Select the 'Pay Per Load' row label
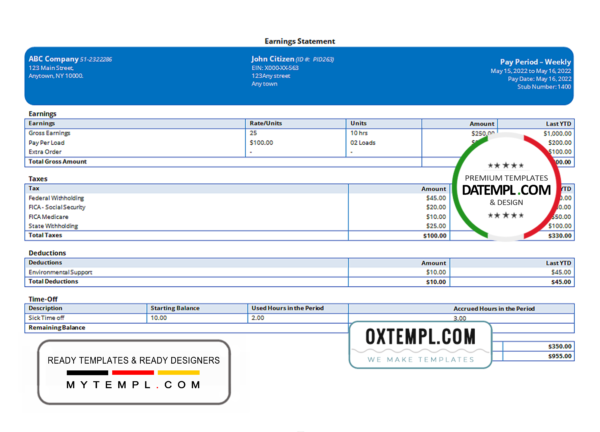 click(x=46, y=143)
